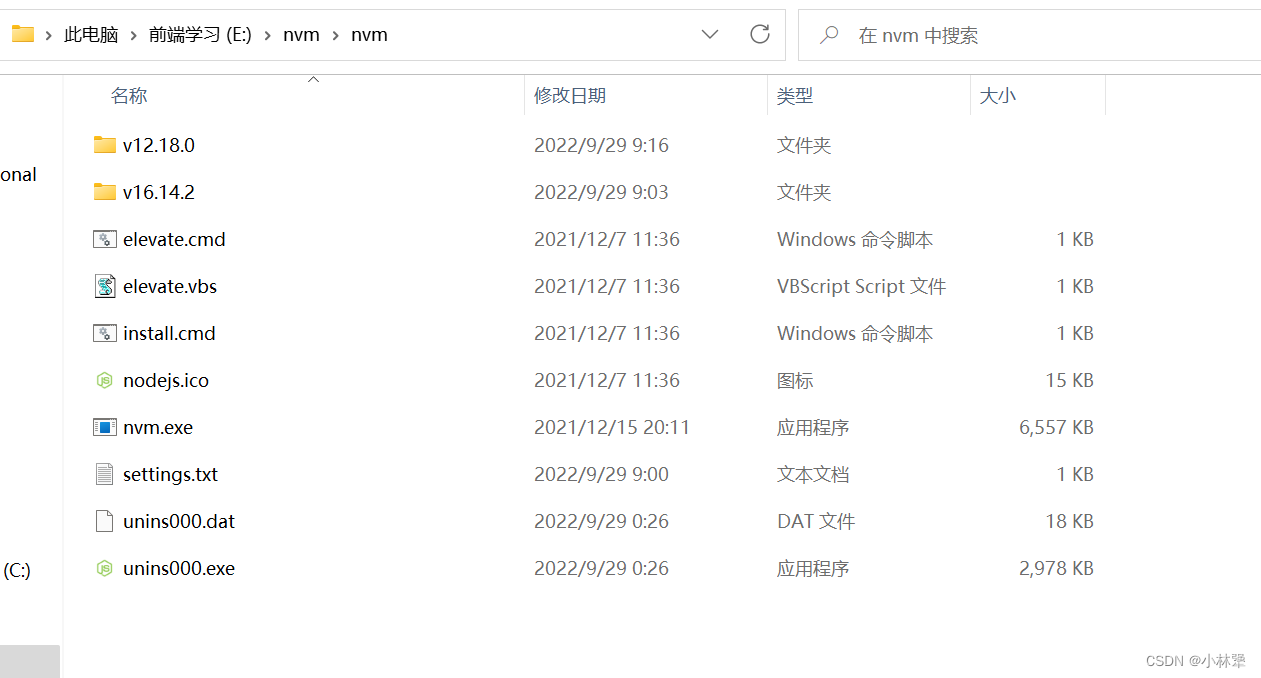Open the v12.18.0 folder icon
The image size is (1261, 678).
coord(105,145)
